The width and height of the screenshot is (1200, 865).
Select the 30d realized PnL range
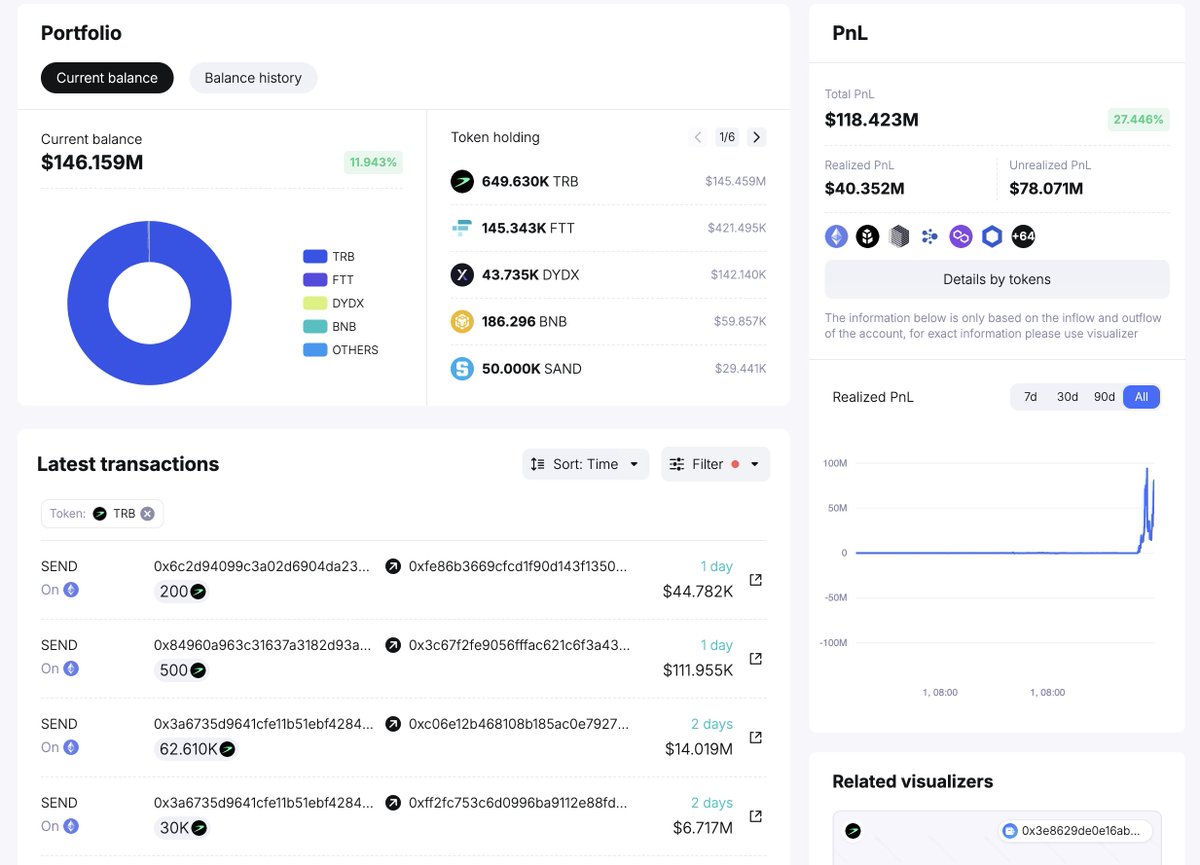[1067, 397]
